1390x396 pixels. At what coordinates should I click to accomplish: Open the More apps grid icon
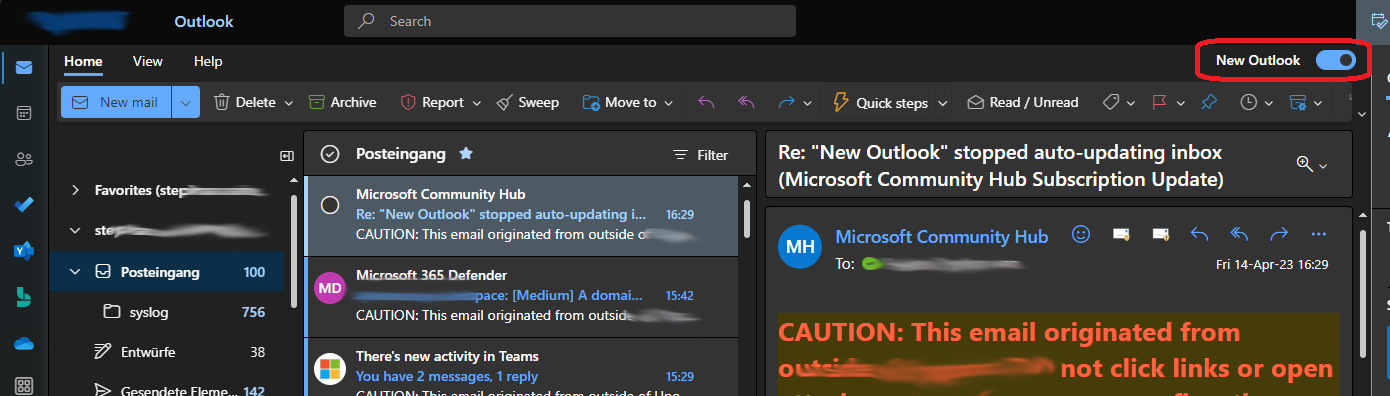click(x=24, y=385)
